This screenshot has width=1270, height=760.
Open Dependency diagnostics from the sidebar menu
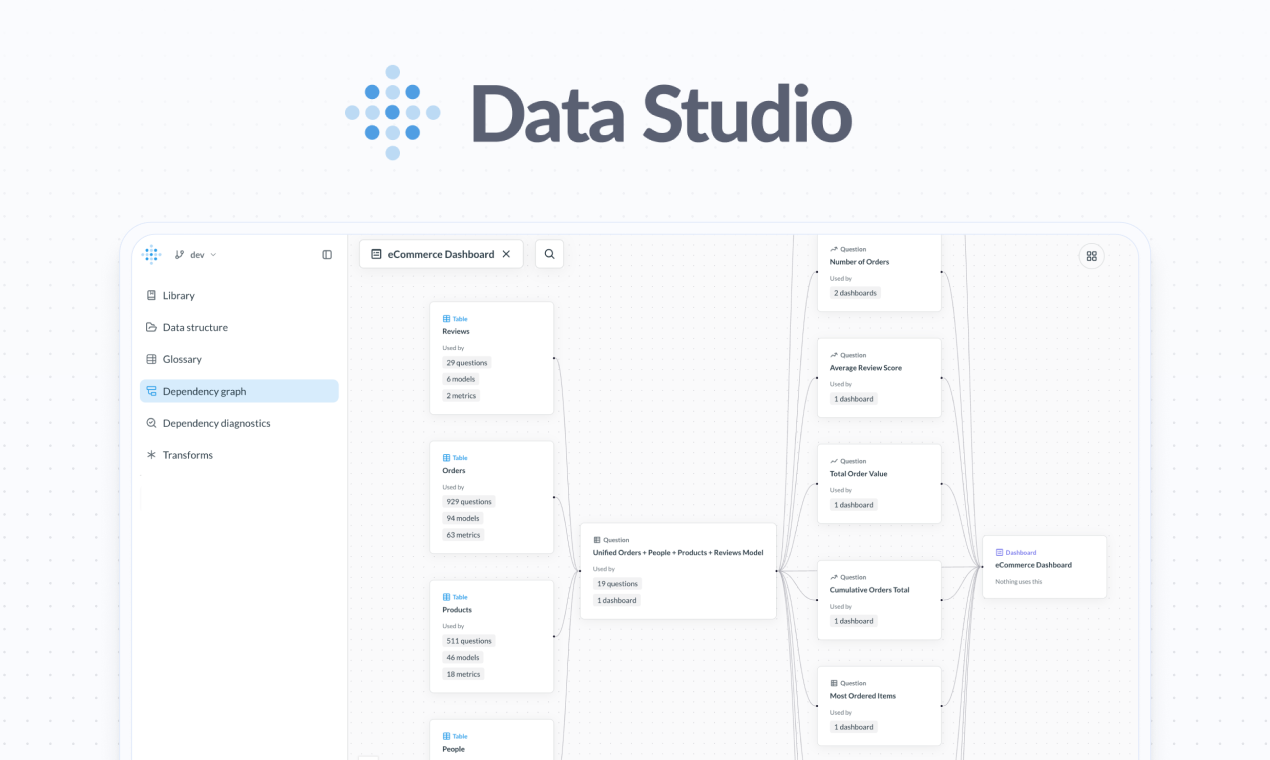[x=215, y=423]
